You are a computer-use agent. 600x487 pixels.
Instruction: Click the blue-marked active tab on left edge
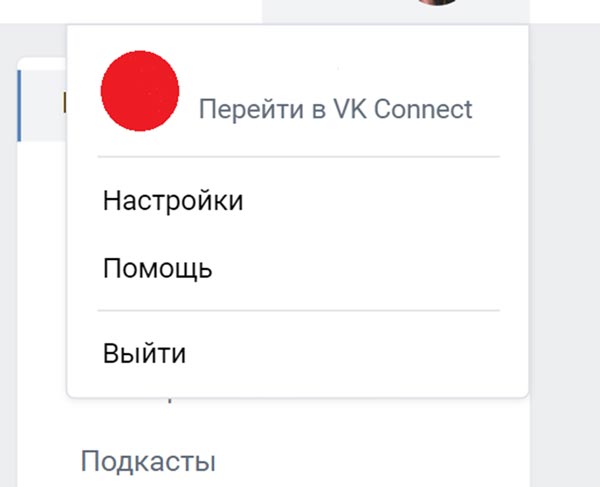pos(42,106)
